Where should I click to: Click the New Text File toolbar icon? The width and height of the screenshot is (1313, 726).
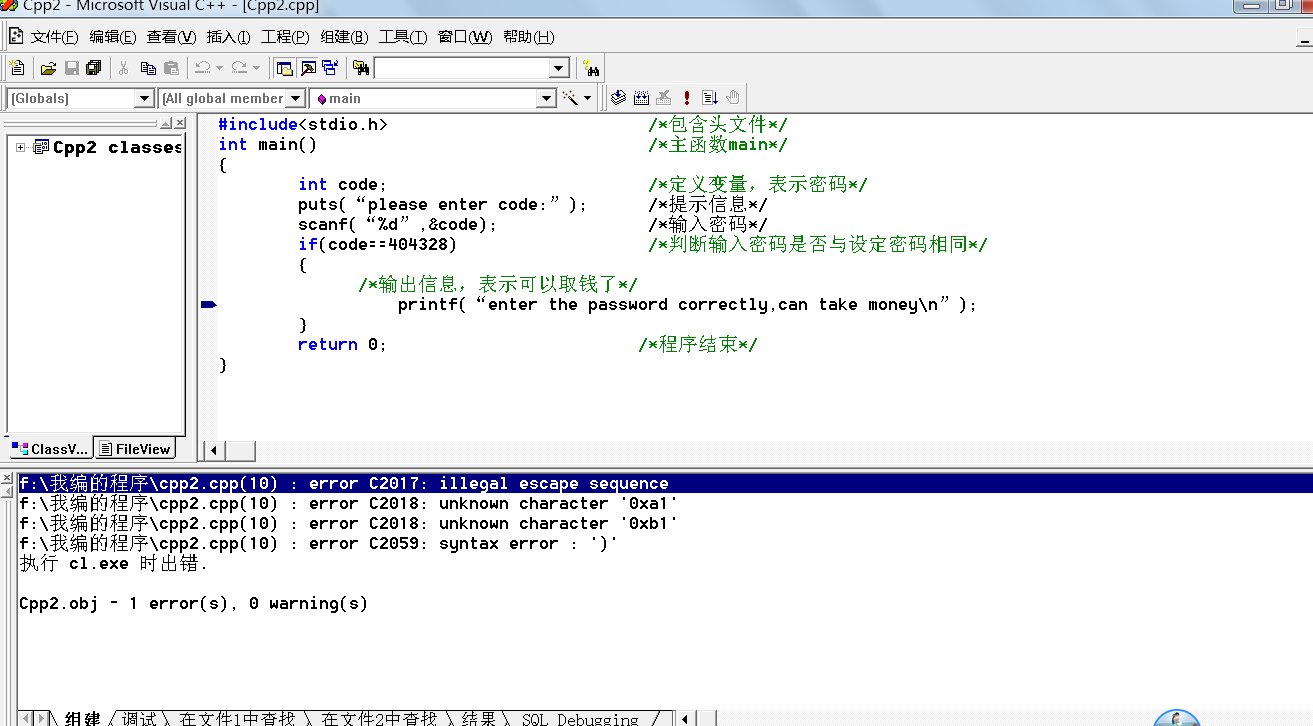click(17, 68)
